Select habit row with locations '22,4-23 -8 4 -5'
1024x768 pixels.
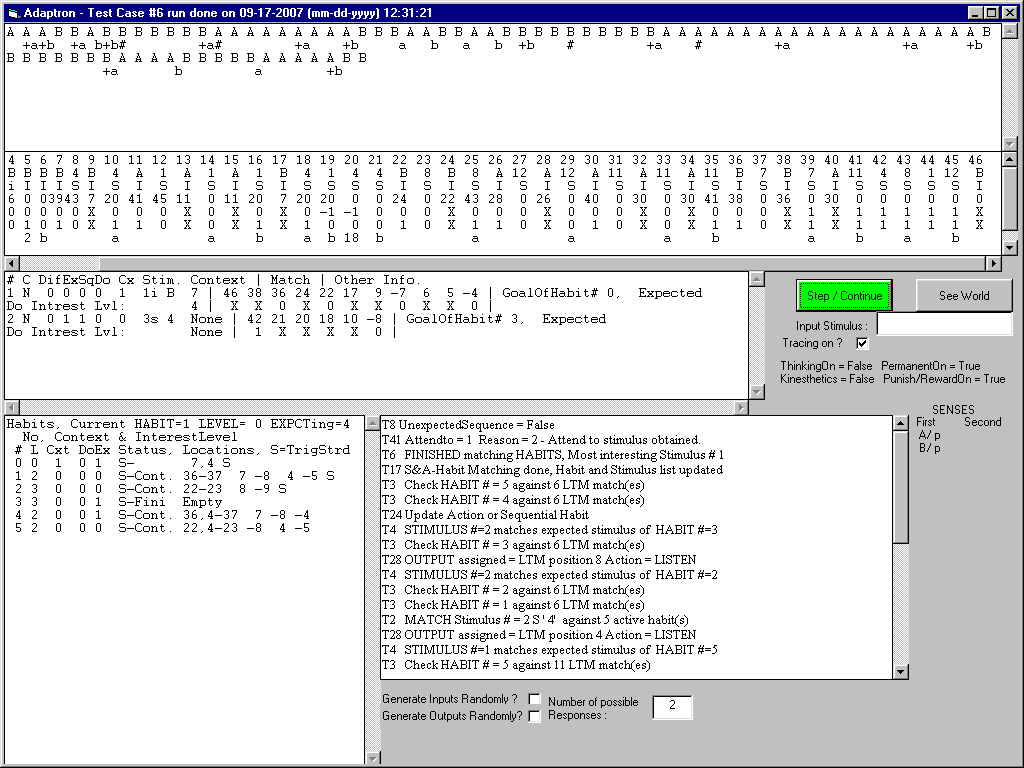(162, 528)
